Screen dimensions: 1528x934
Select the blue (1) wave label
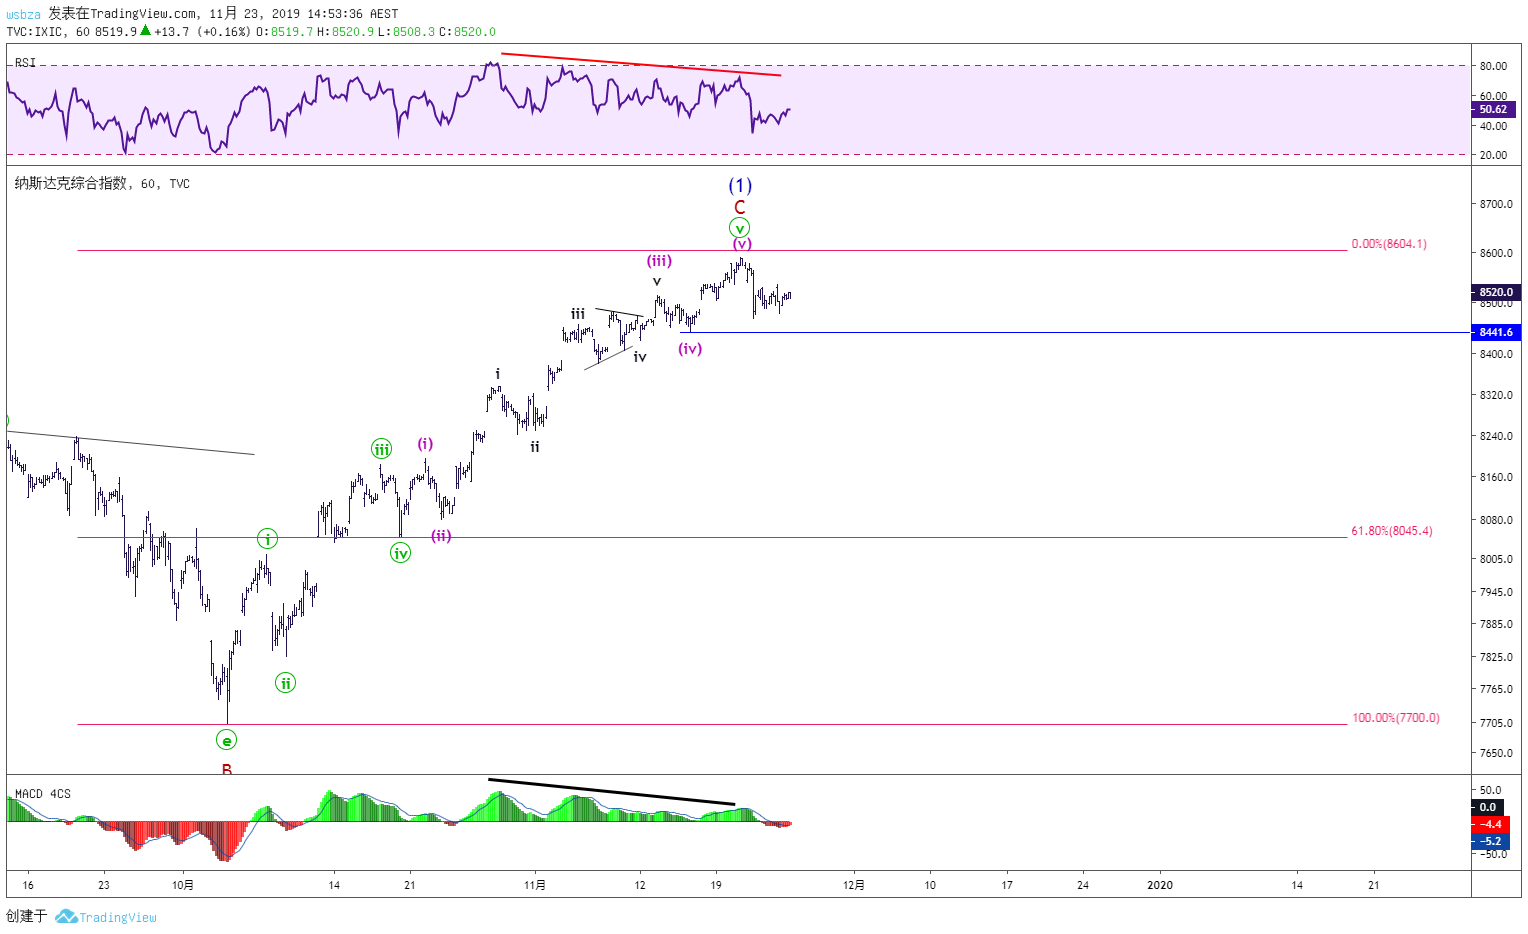point(740,185)
